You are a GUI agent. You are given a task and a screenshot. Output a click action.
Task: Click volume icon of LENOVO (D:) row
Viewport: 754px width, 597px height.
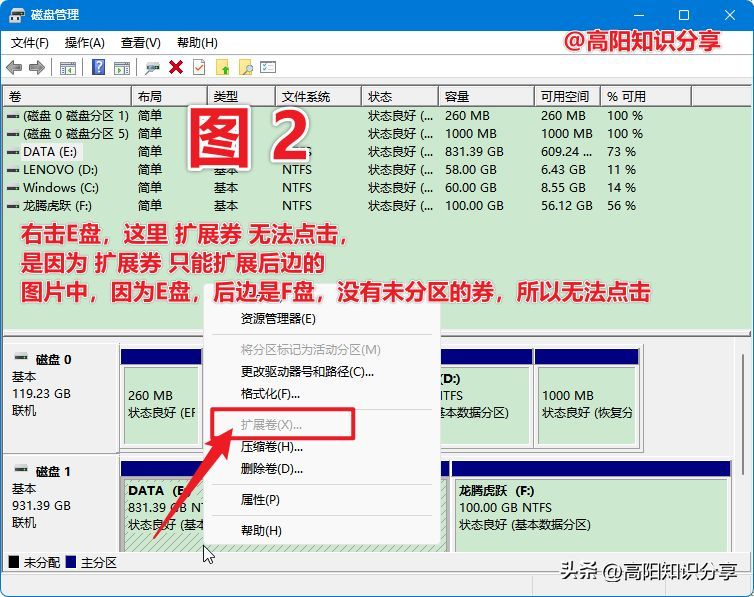tap(13, 170)
